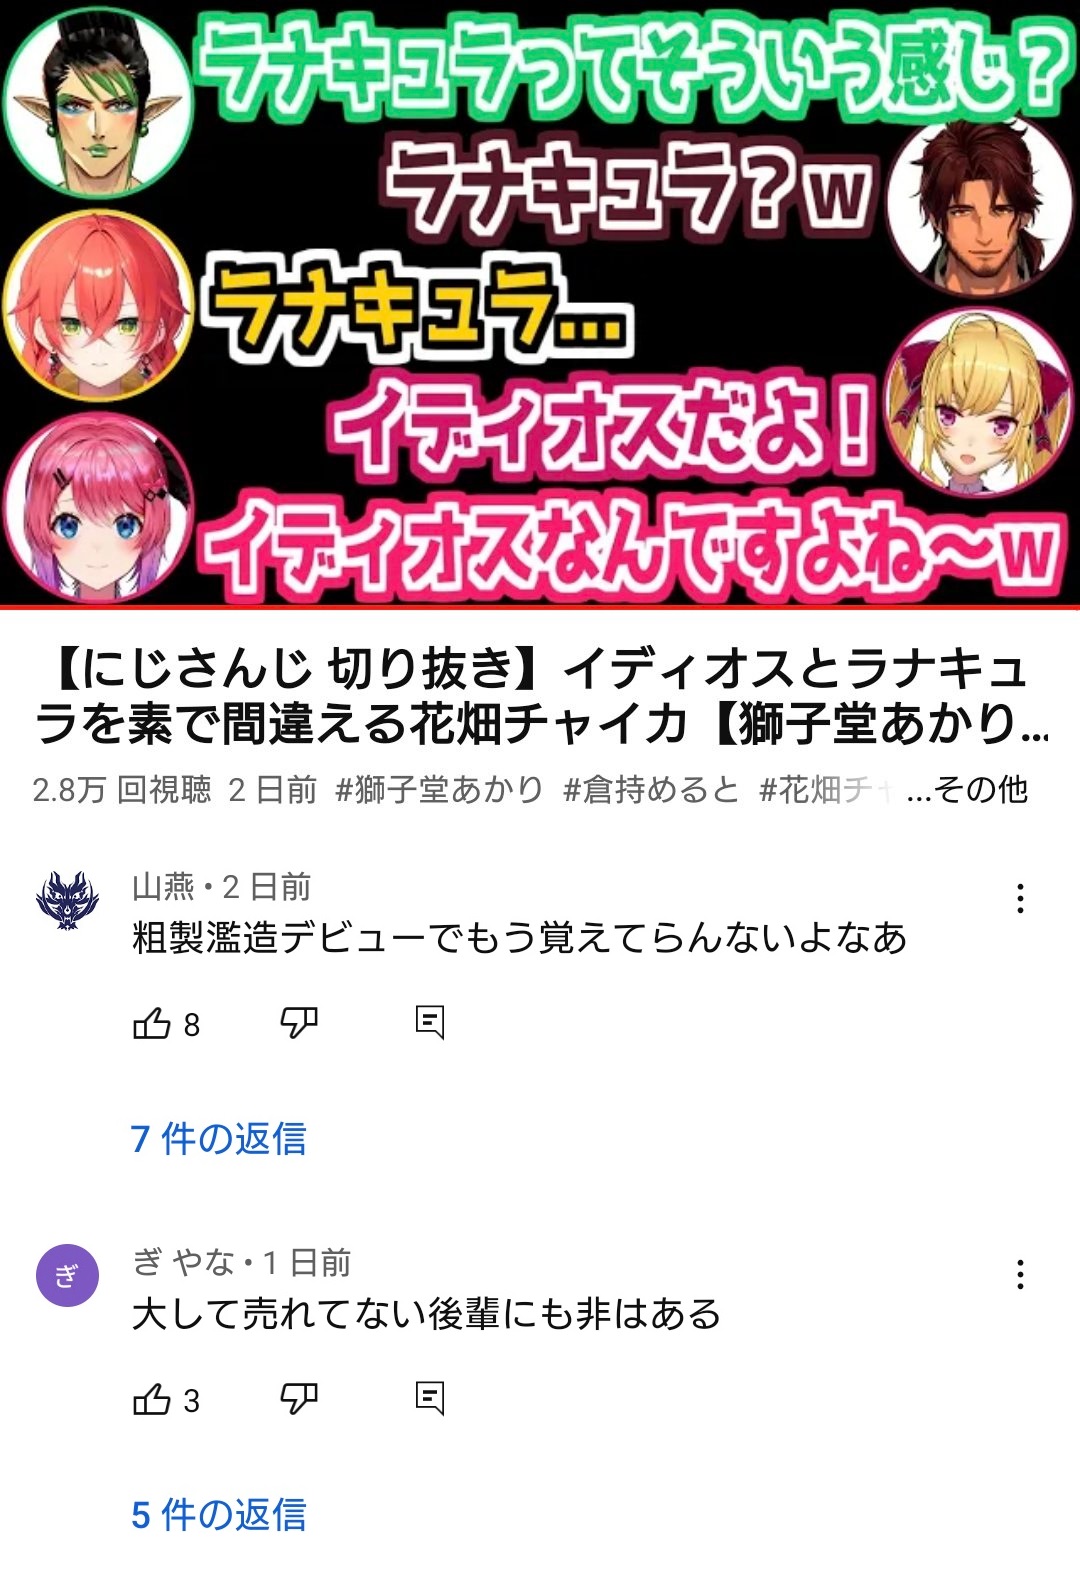Click the red video progress bar
1080x1576 pixels.
(540, 606)
